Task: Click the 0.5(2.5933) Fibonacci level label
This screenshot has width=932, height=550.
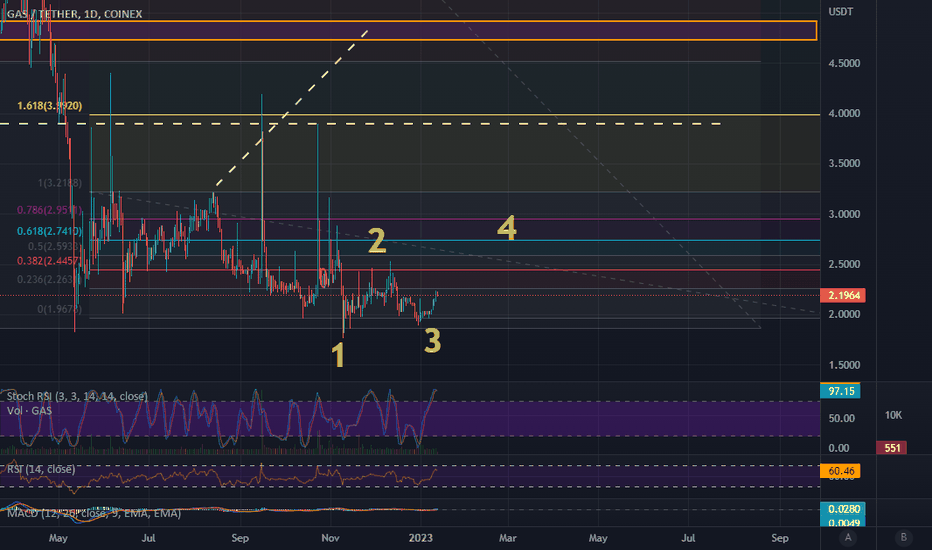Action: 55,246
